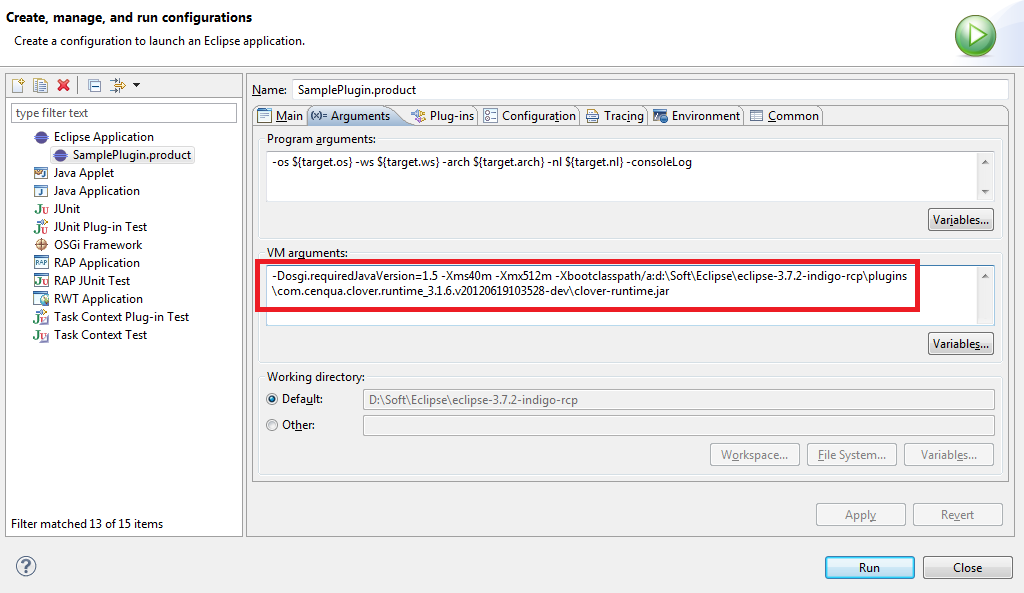The height and width of the screenshot is (593, 1024).
Task: Click into the Name text field
Action: pos(650,90)
